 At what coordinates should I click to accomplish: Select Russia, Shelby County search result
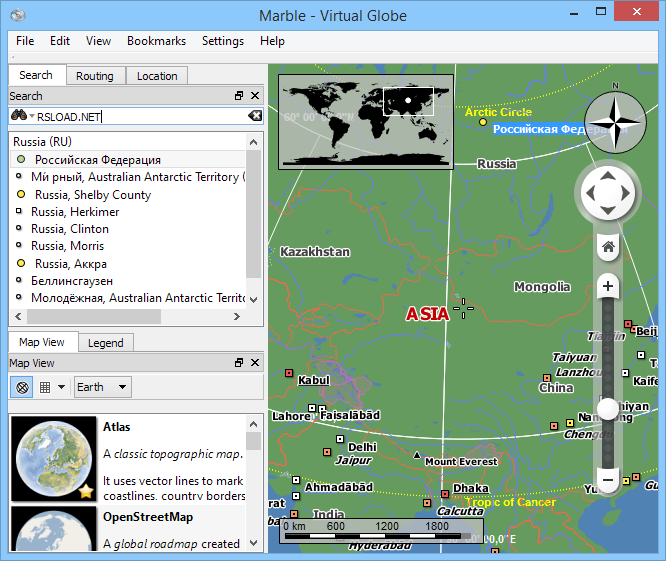(92, 195)
